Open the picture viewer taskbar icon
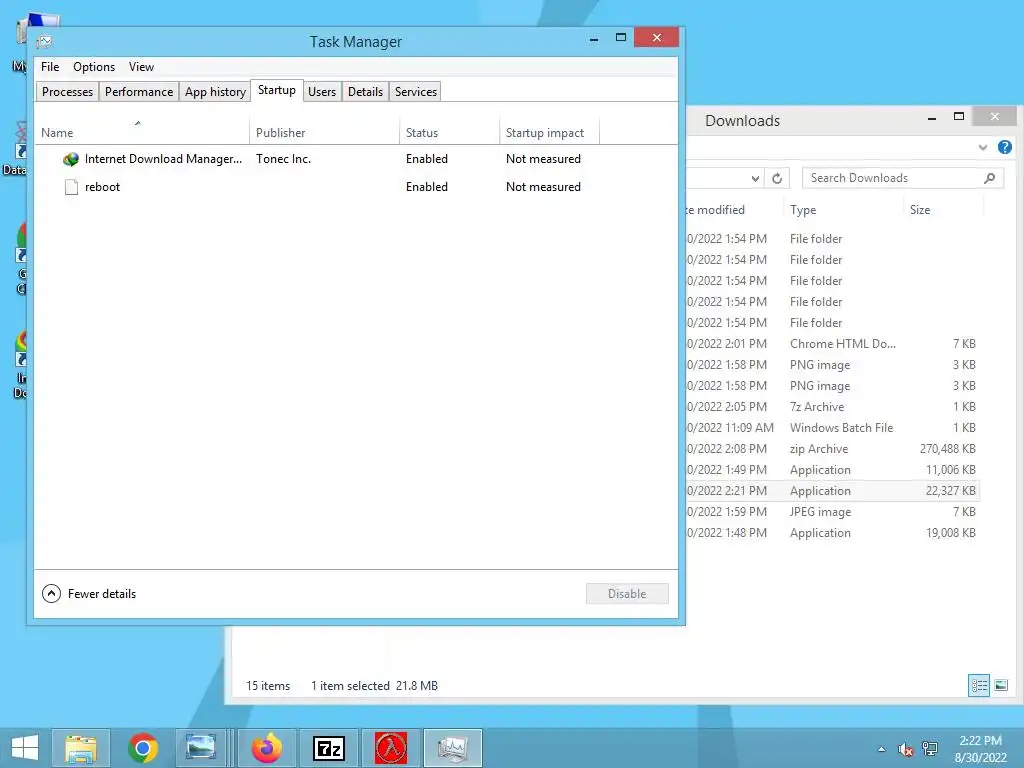1024x768 pixels. coord(200,748)
